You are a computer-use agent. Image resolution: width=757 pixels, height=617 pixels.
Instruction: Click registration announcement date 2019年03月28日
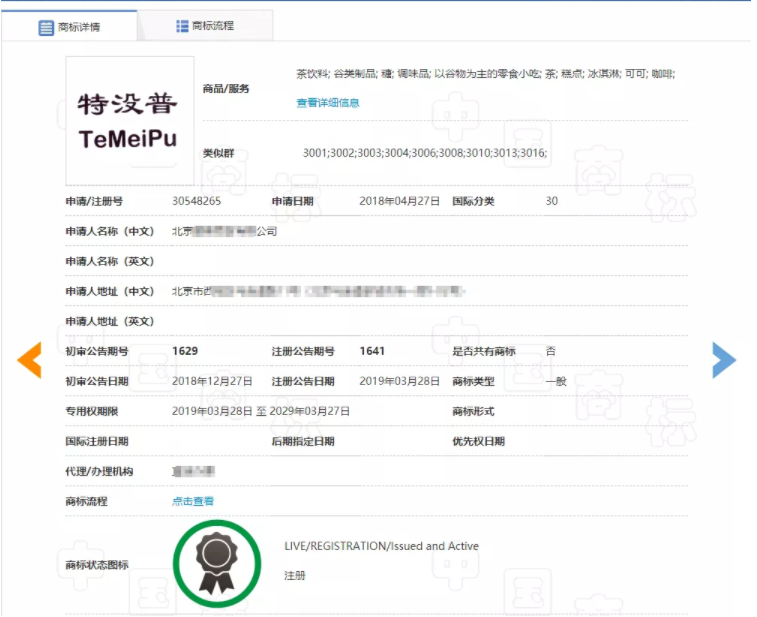(399, 381)
